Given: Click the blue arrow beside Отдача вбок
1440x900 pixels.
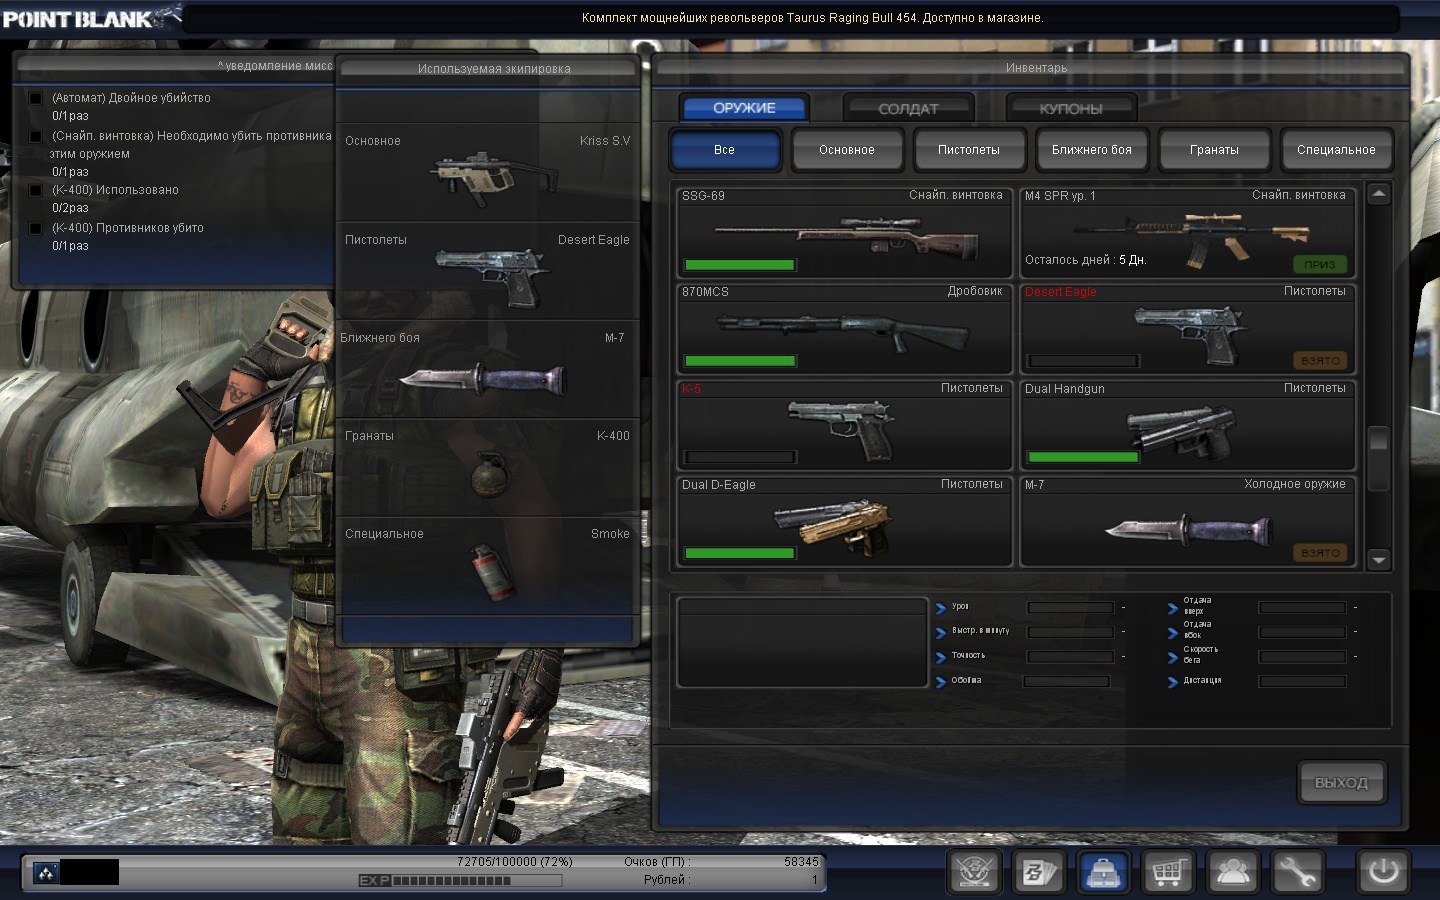Looking at the screenshot, I should 1173,632.
